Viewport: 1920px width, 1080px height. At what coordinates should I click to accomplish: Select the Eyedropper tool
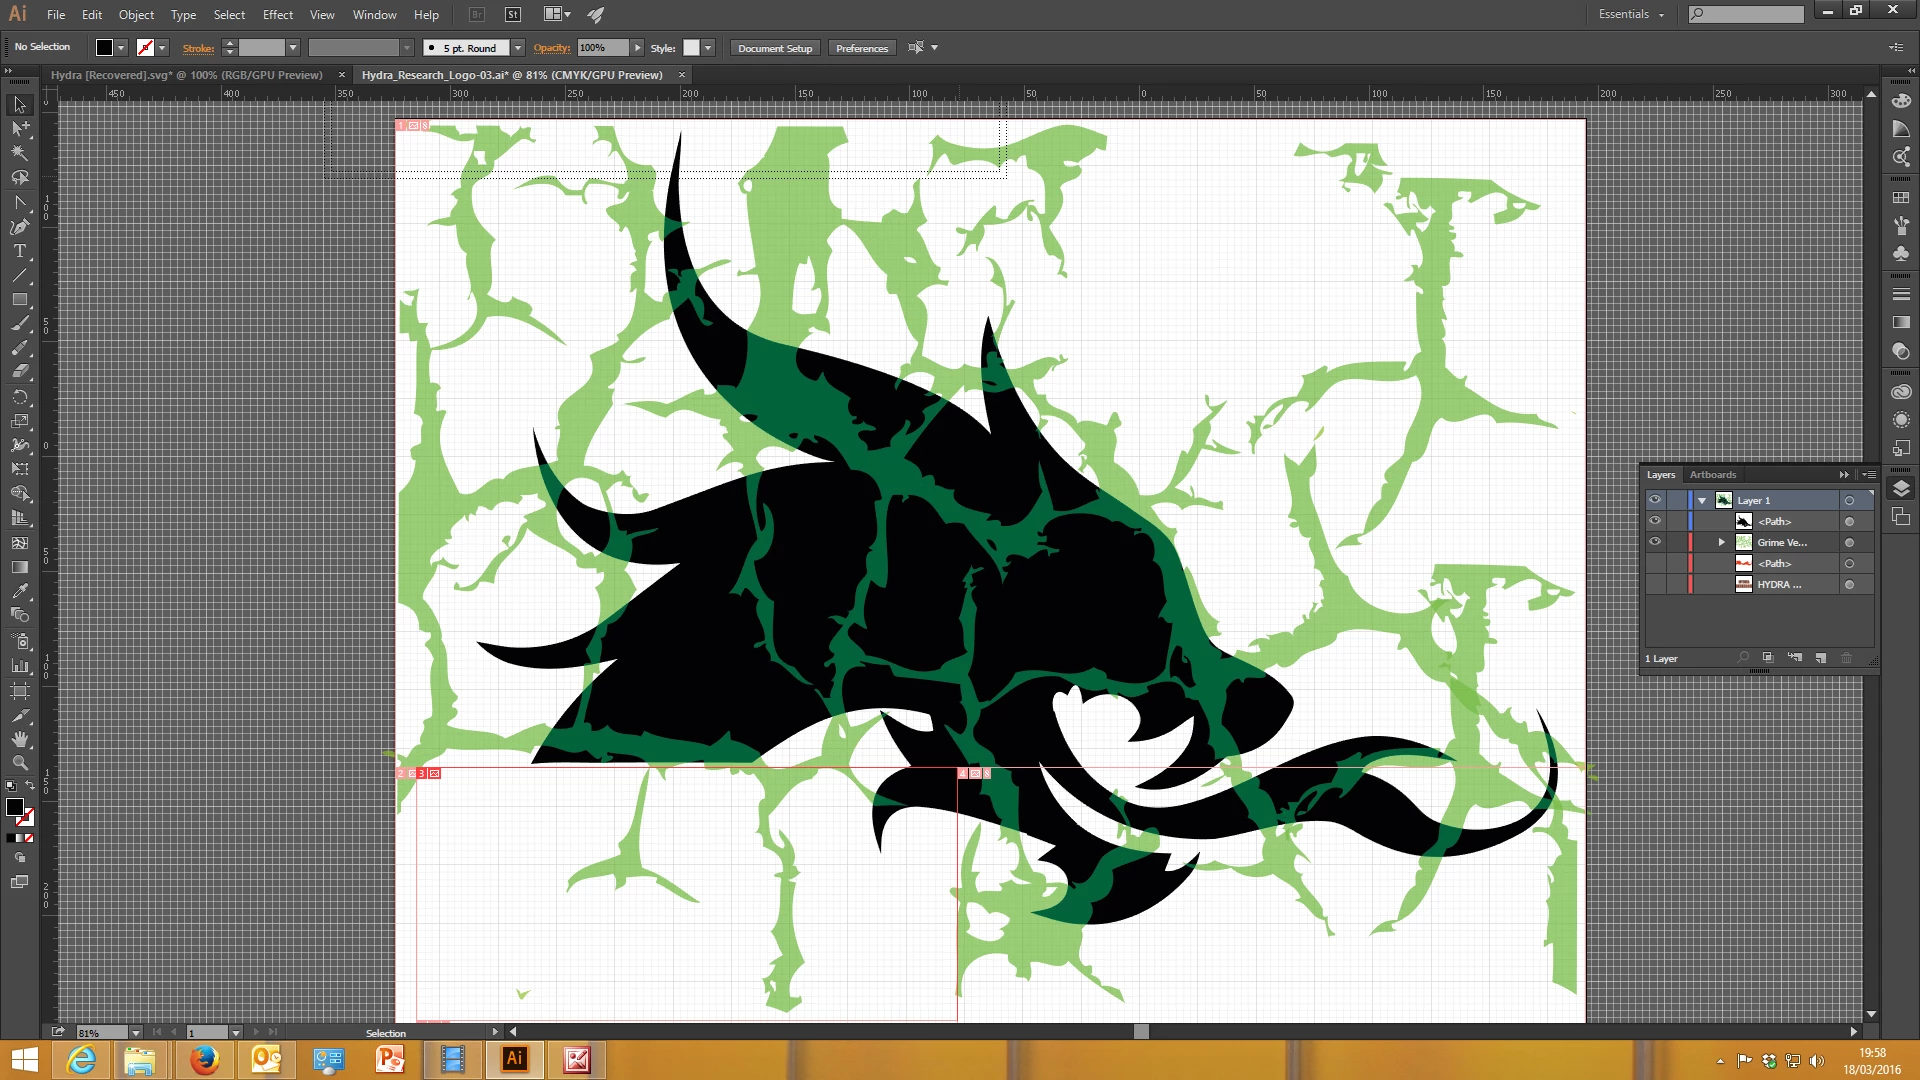click(19, 592)
